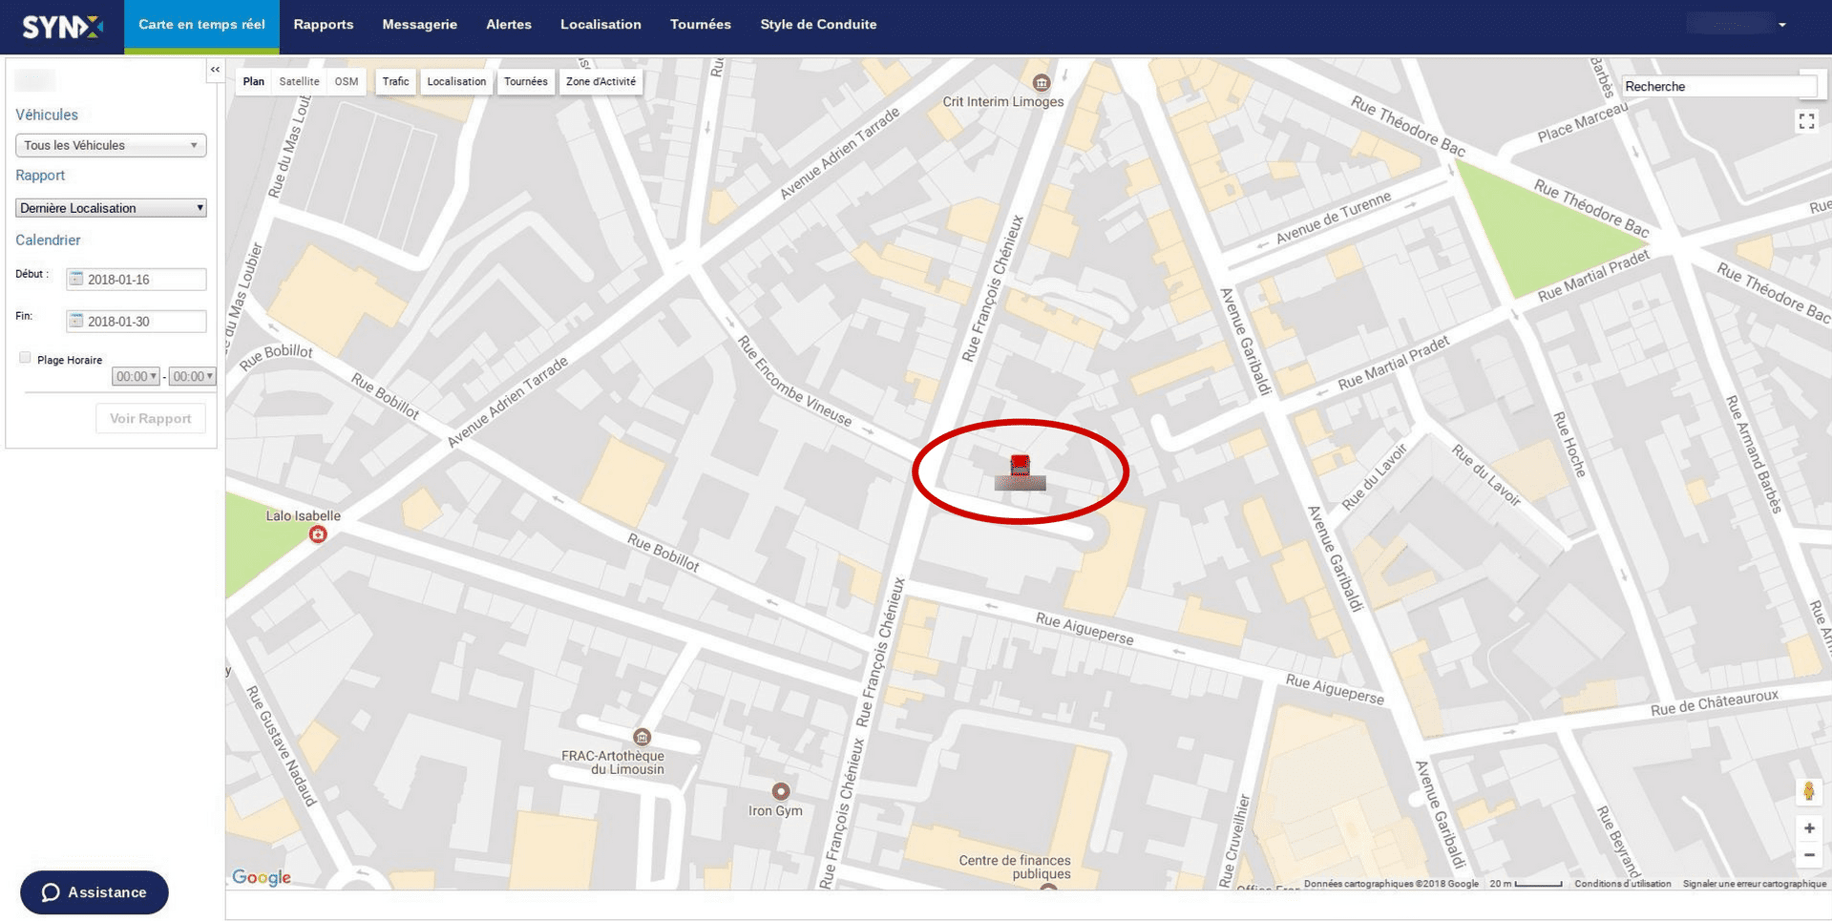Open Carte en temps réel tab
The image size is (1832, 921).
point(201,25)
